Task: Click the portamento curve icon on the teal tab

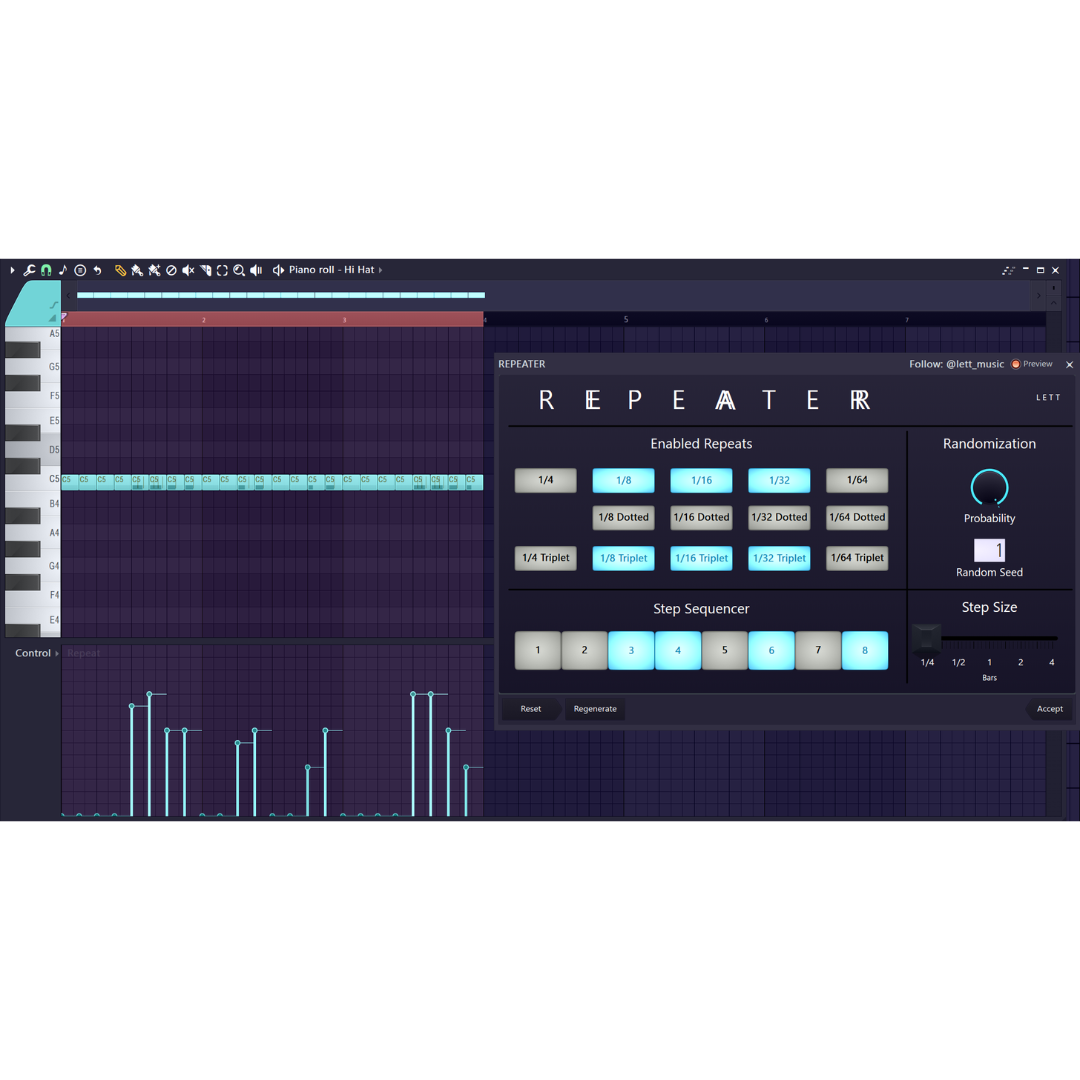Action: 53,304
